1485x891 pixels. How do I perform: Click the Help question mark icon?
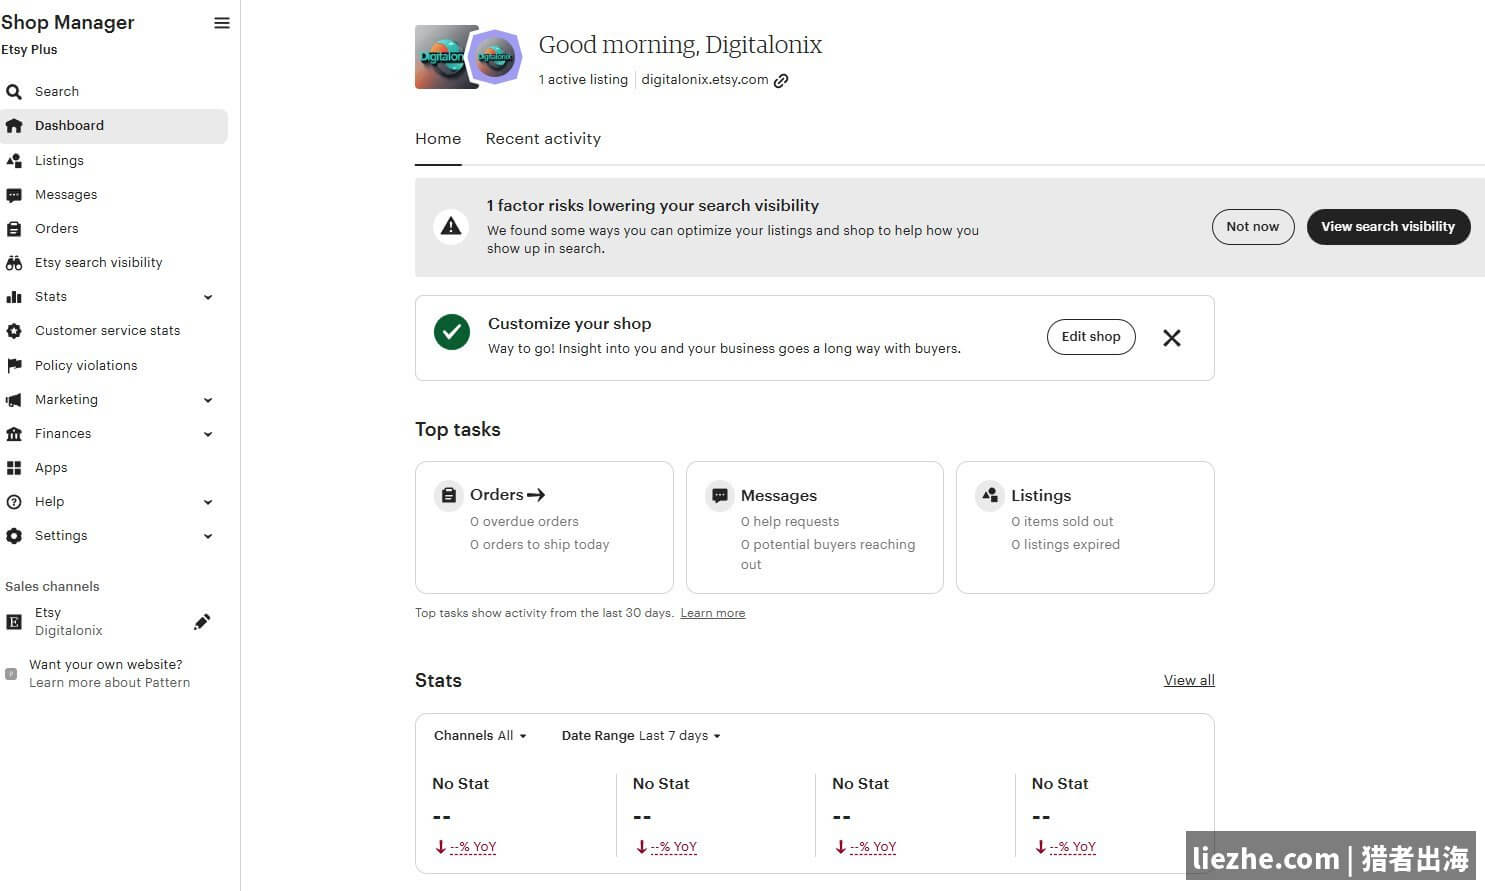(14, 502)
